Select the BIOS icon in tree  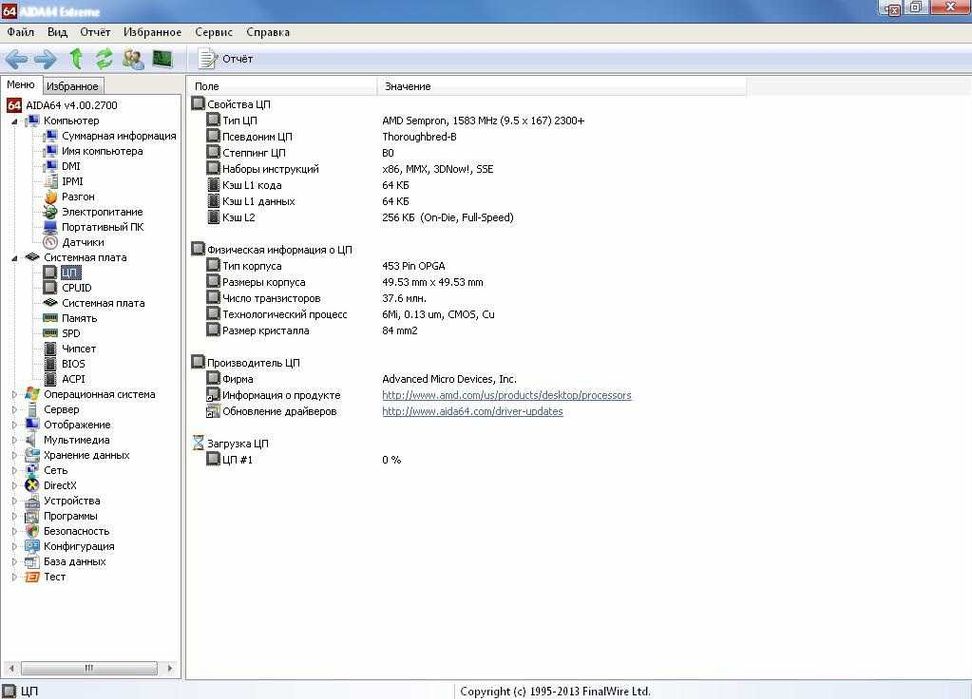50,364
